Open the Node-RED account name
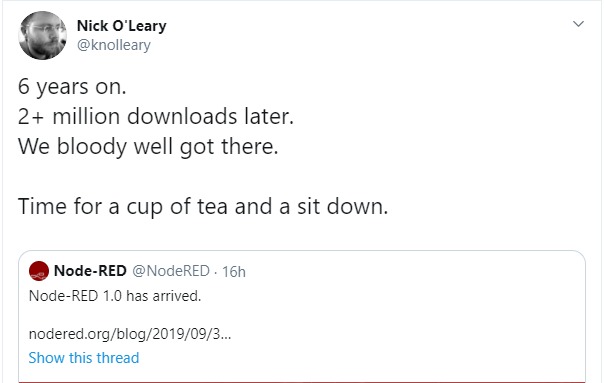This screenshot has height=383, width=604. (90, 271)
